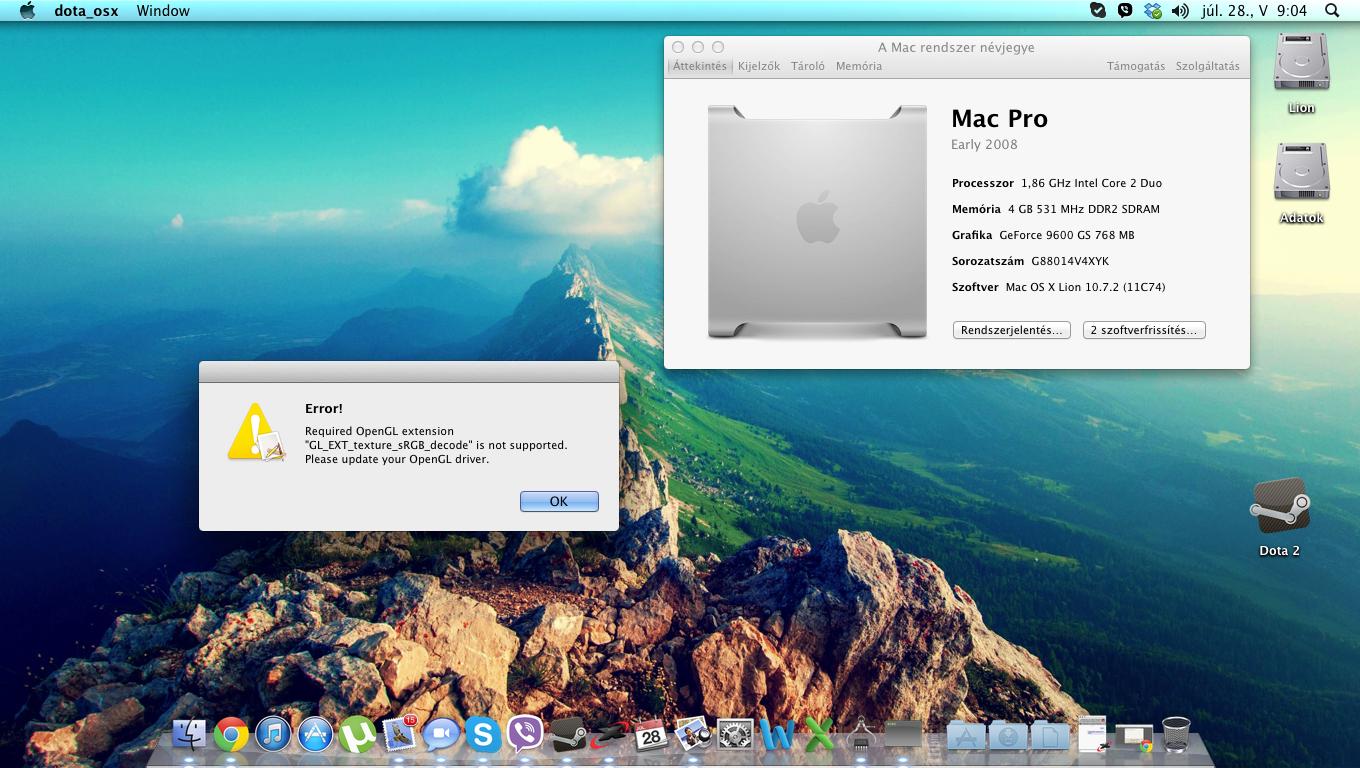Image resolution: width=1360 pixels, height=768 pixels.
Task: Open the Window menu
Action: coord(163,10)
